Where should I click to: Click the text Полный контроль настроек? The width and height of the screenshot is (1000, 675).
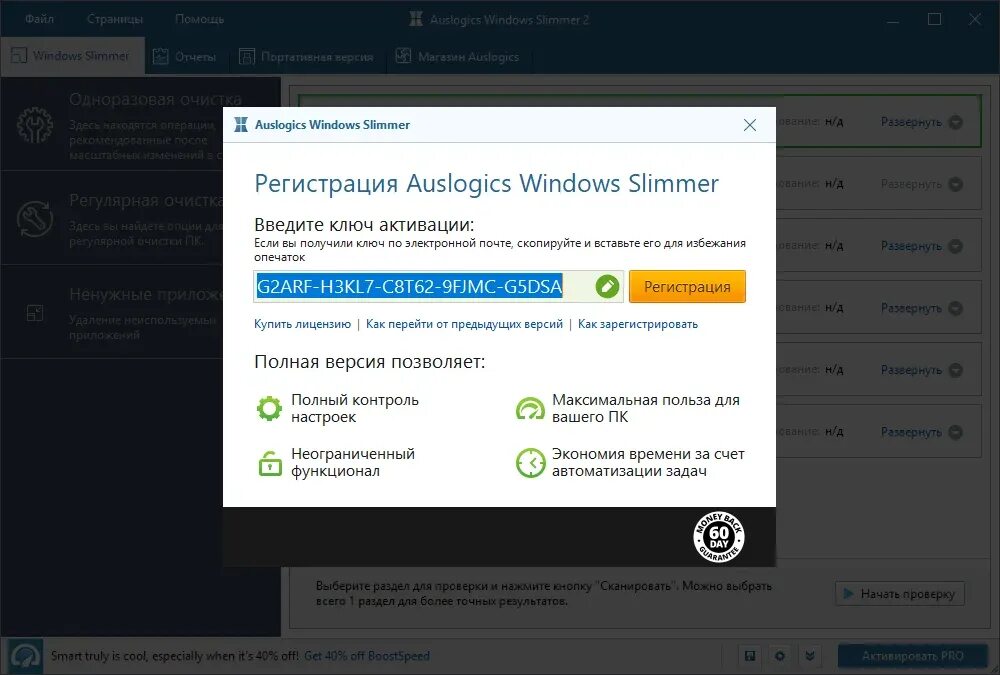coord(355,408)
